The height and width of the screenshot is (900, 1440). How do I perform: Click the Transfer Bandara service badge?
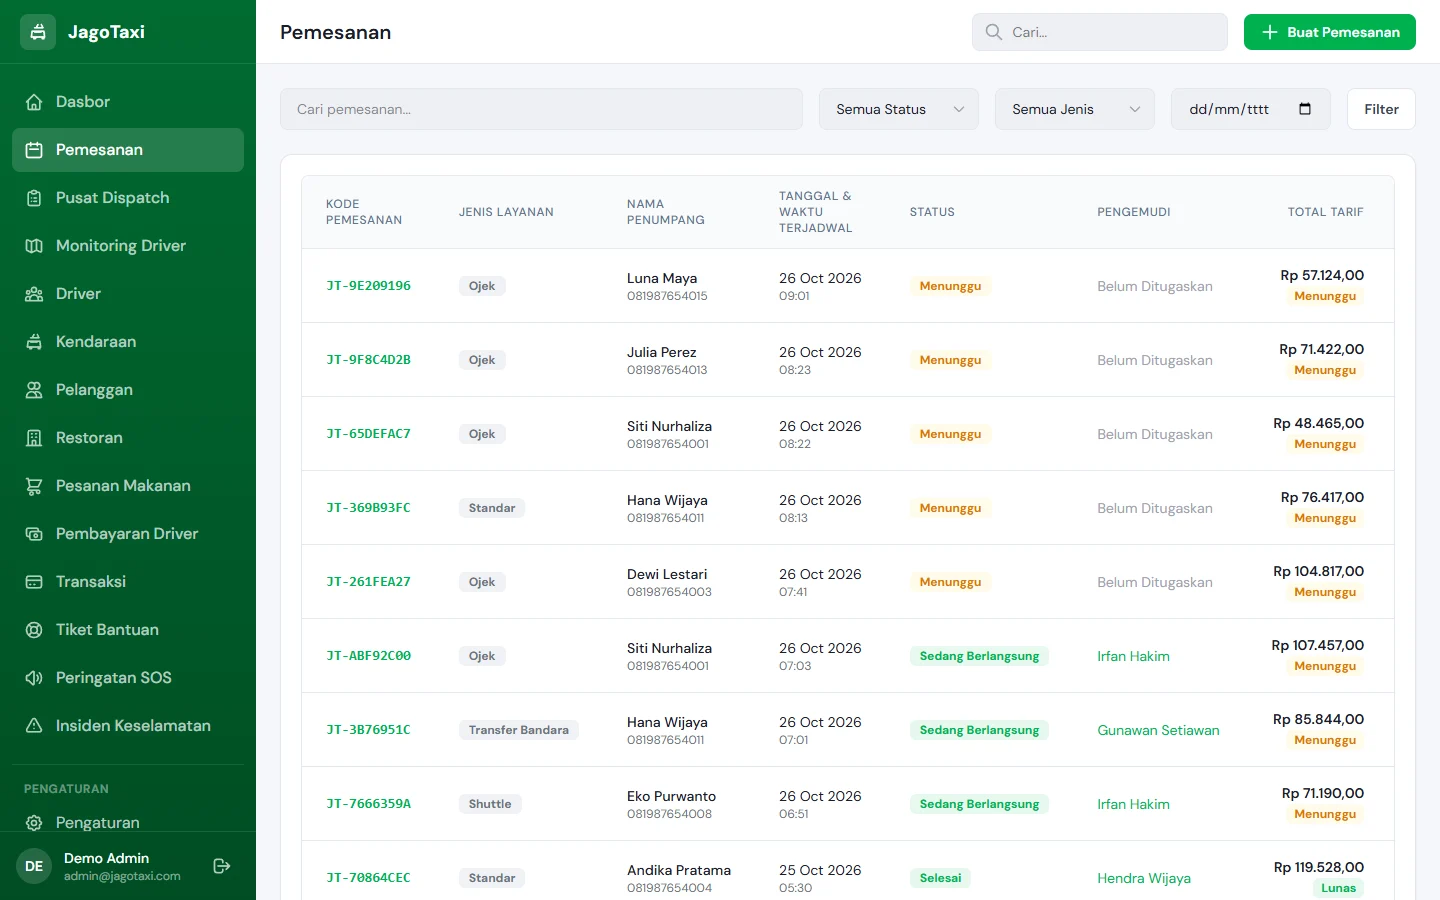pyautogui.click(x=518, y=730)
